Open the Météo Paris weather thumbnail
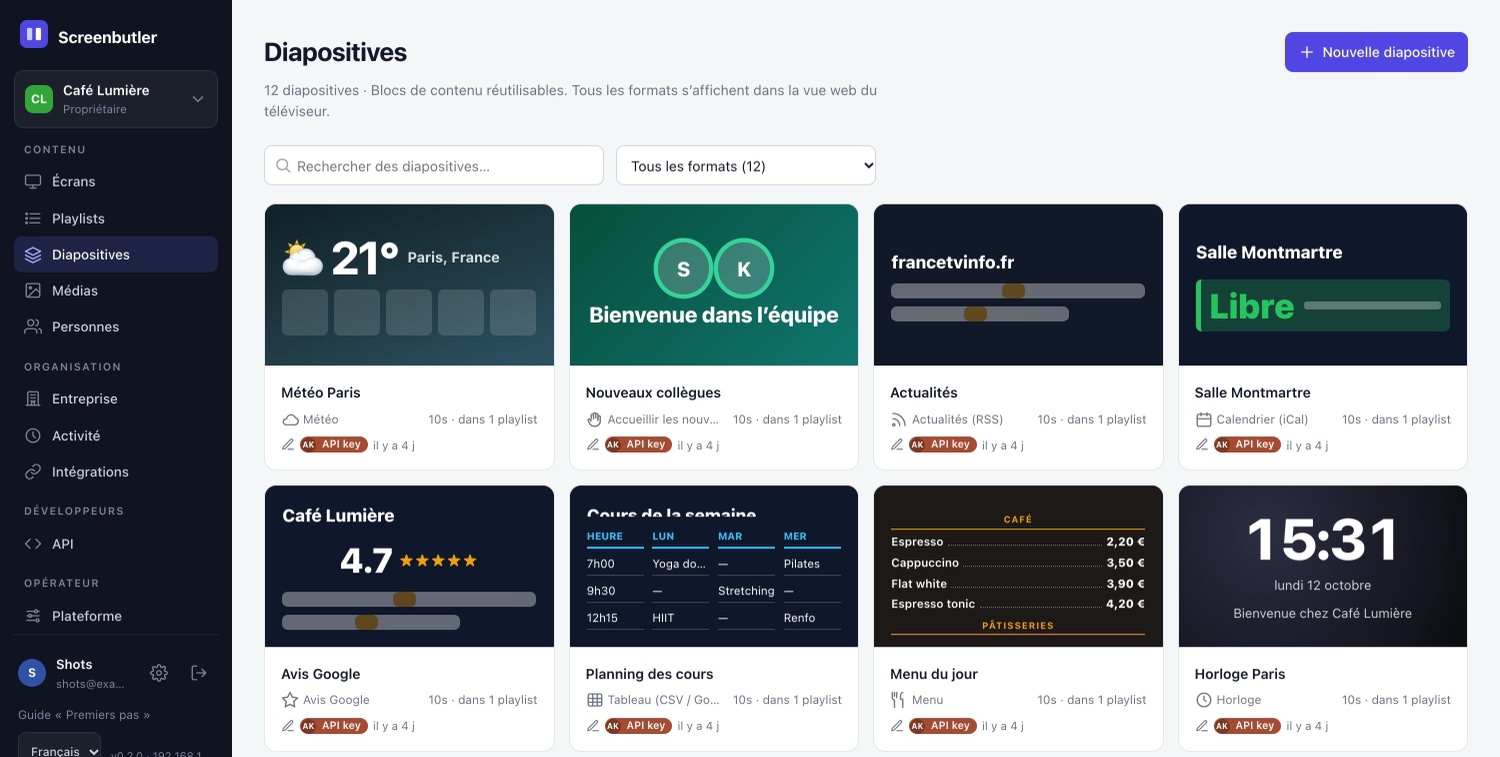 click(410, 285)
